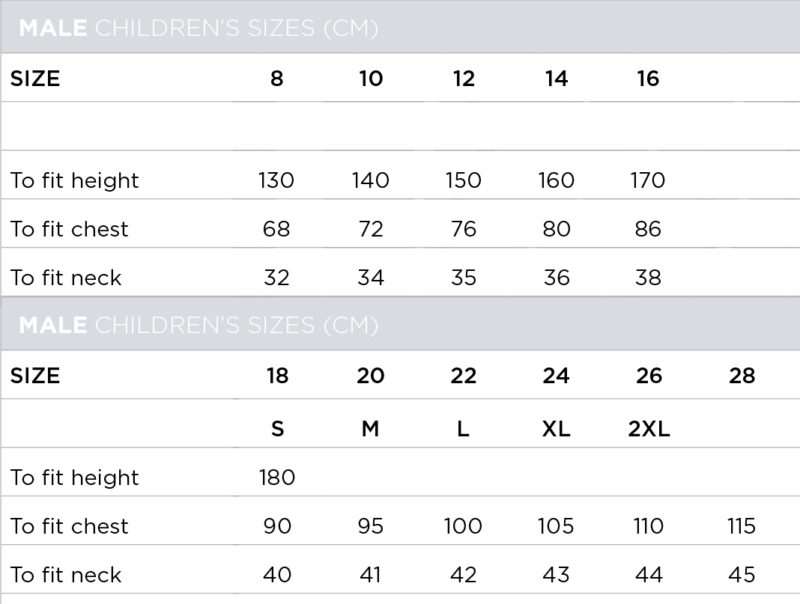The height and width of the screenshot is (604, 800).
Task: Select the 170 height value
Action: (648, 181)
